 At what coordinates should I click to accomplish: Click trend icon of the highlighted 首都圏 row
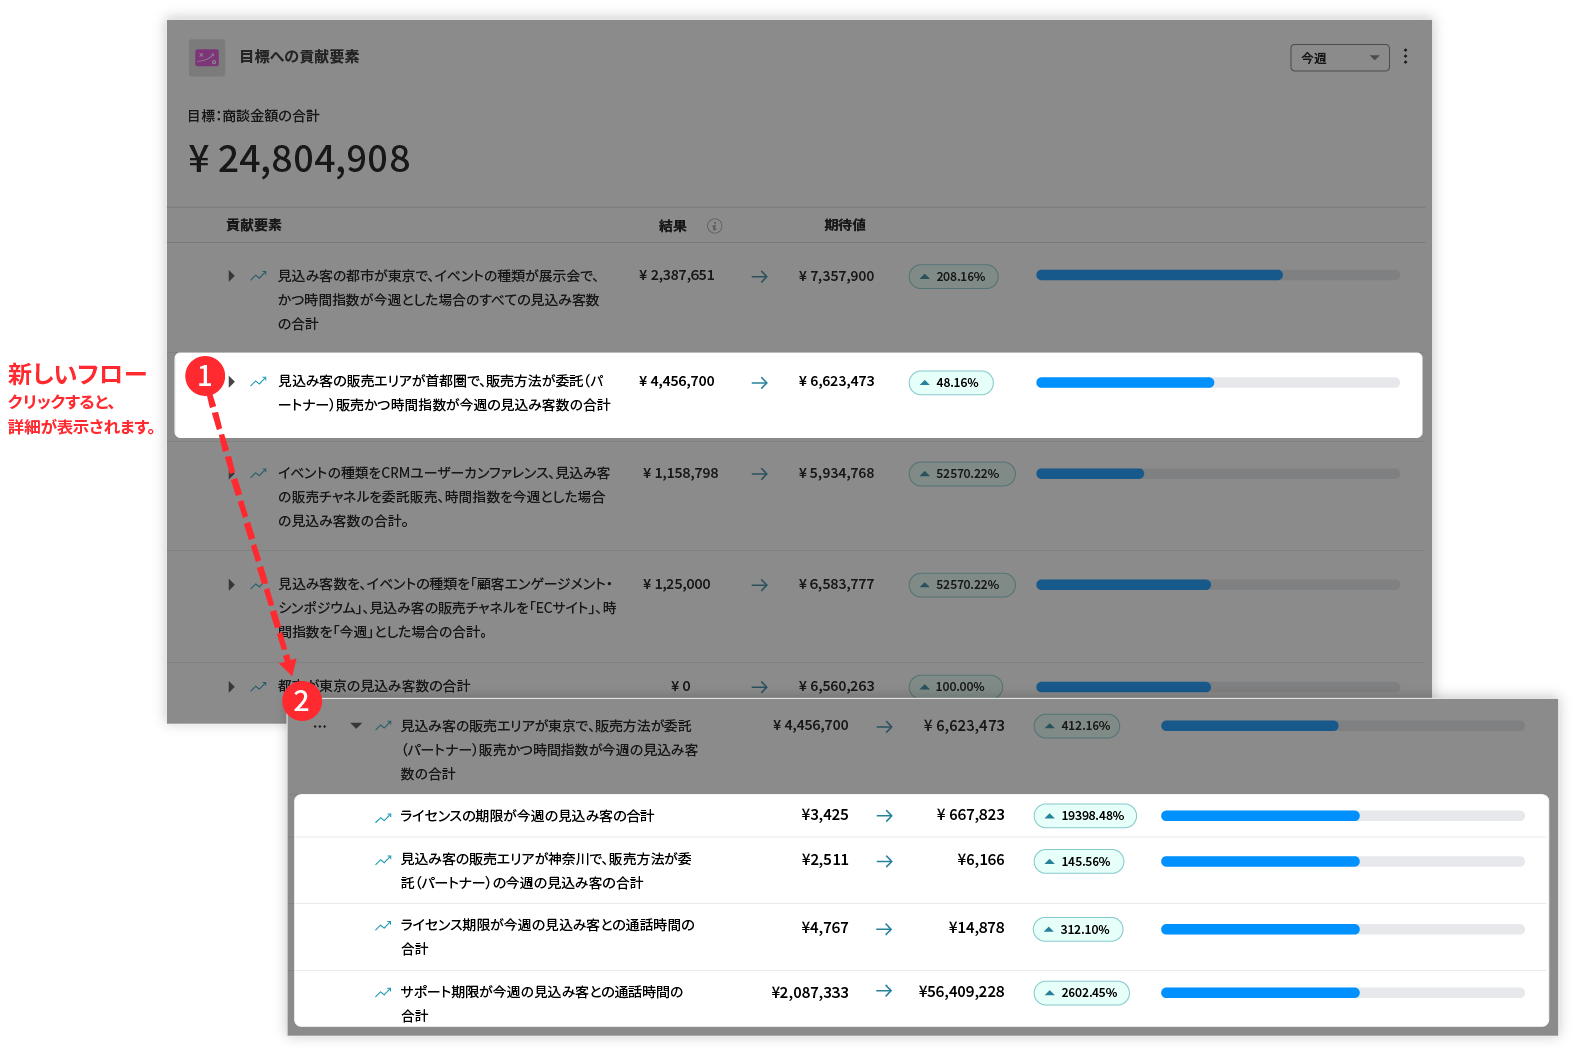click(x=258, y=381)
